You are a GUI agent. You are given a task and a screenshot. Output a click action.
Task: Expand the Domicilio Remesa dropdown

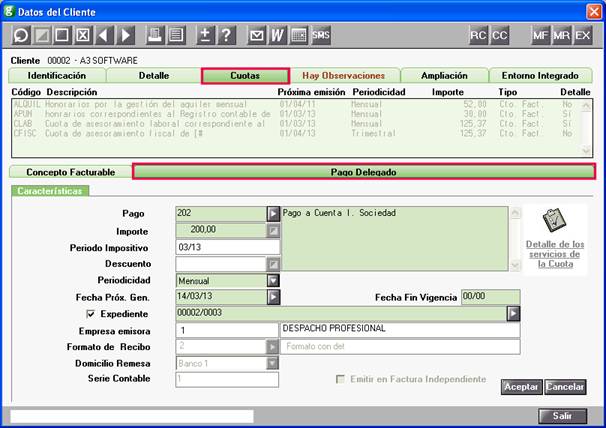272,363
